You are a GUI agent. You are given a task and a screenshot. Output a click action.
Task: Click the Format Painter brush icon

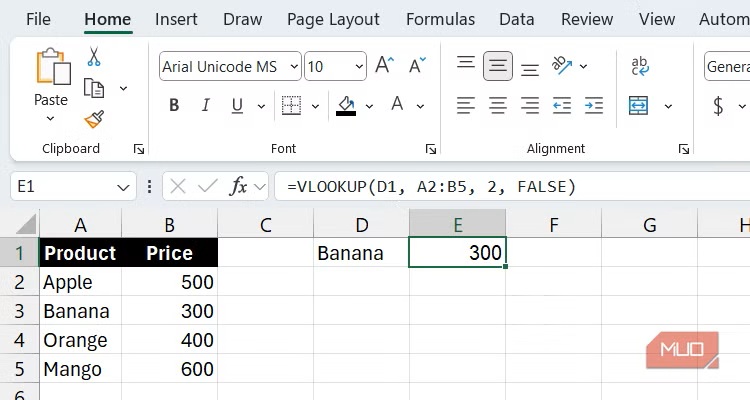point(94,119)
